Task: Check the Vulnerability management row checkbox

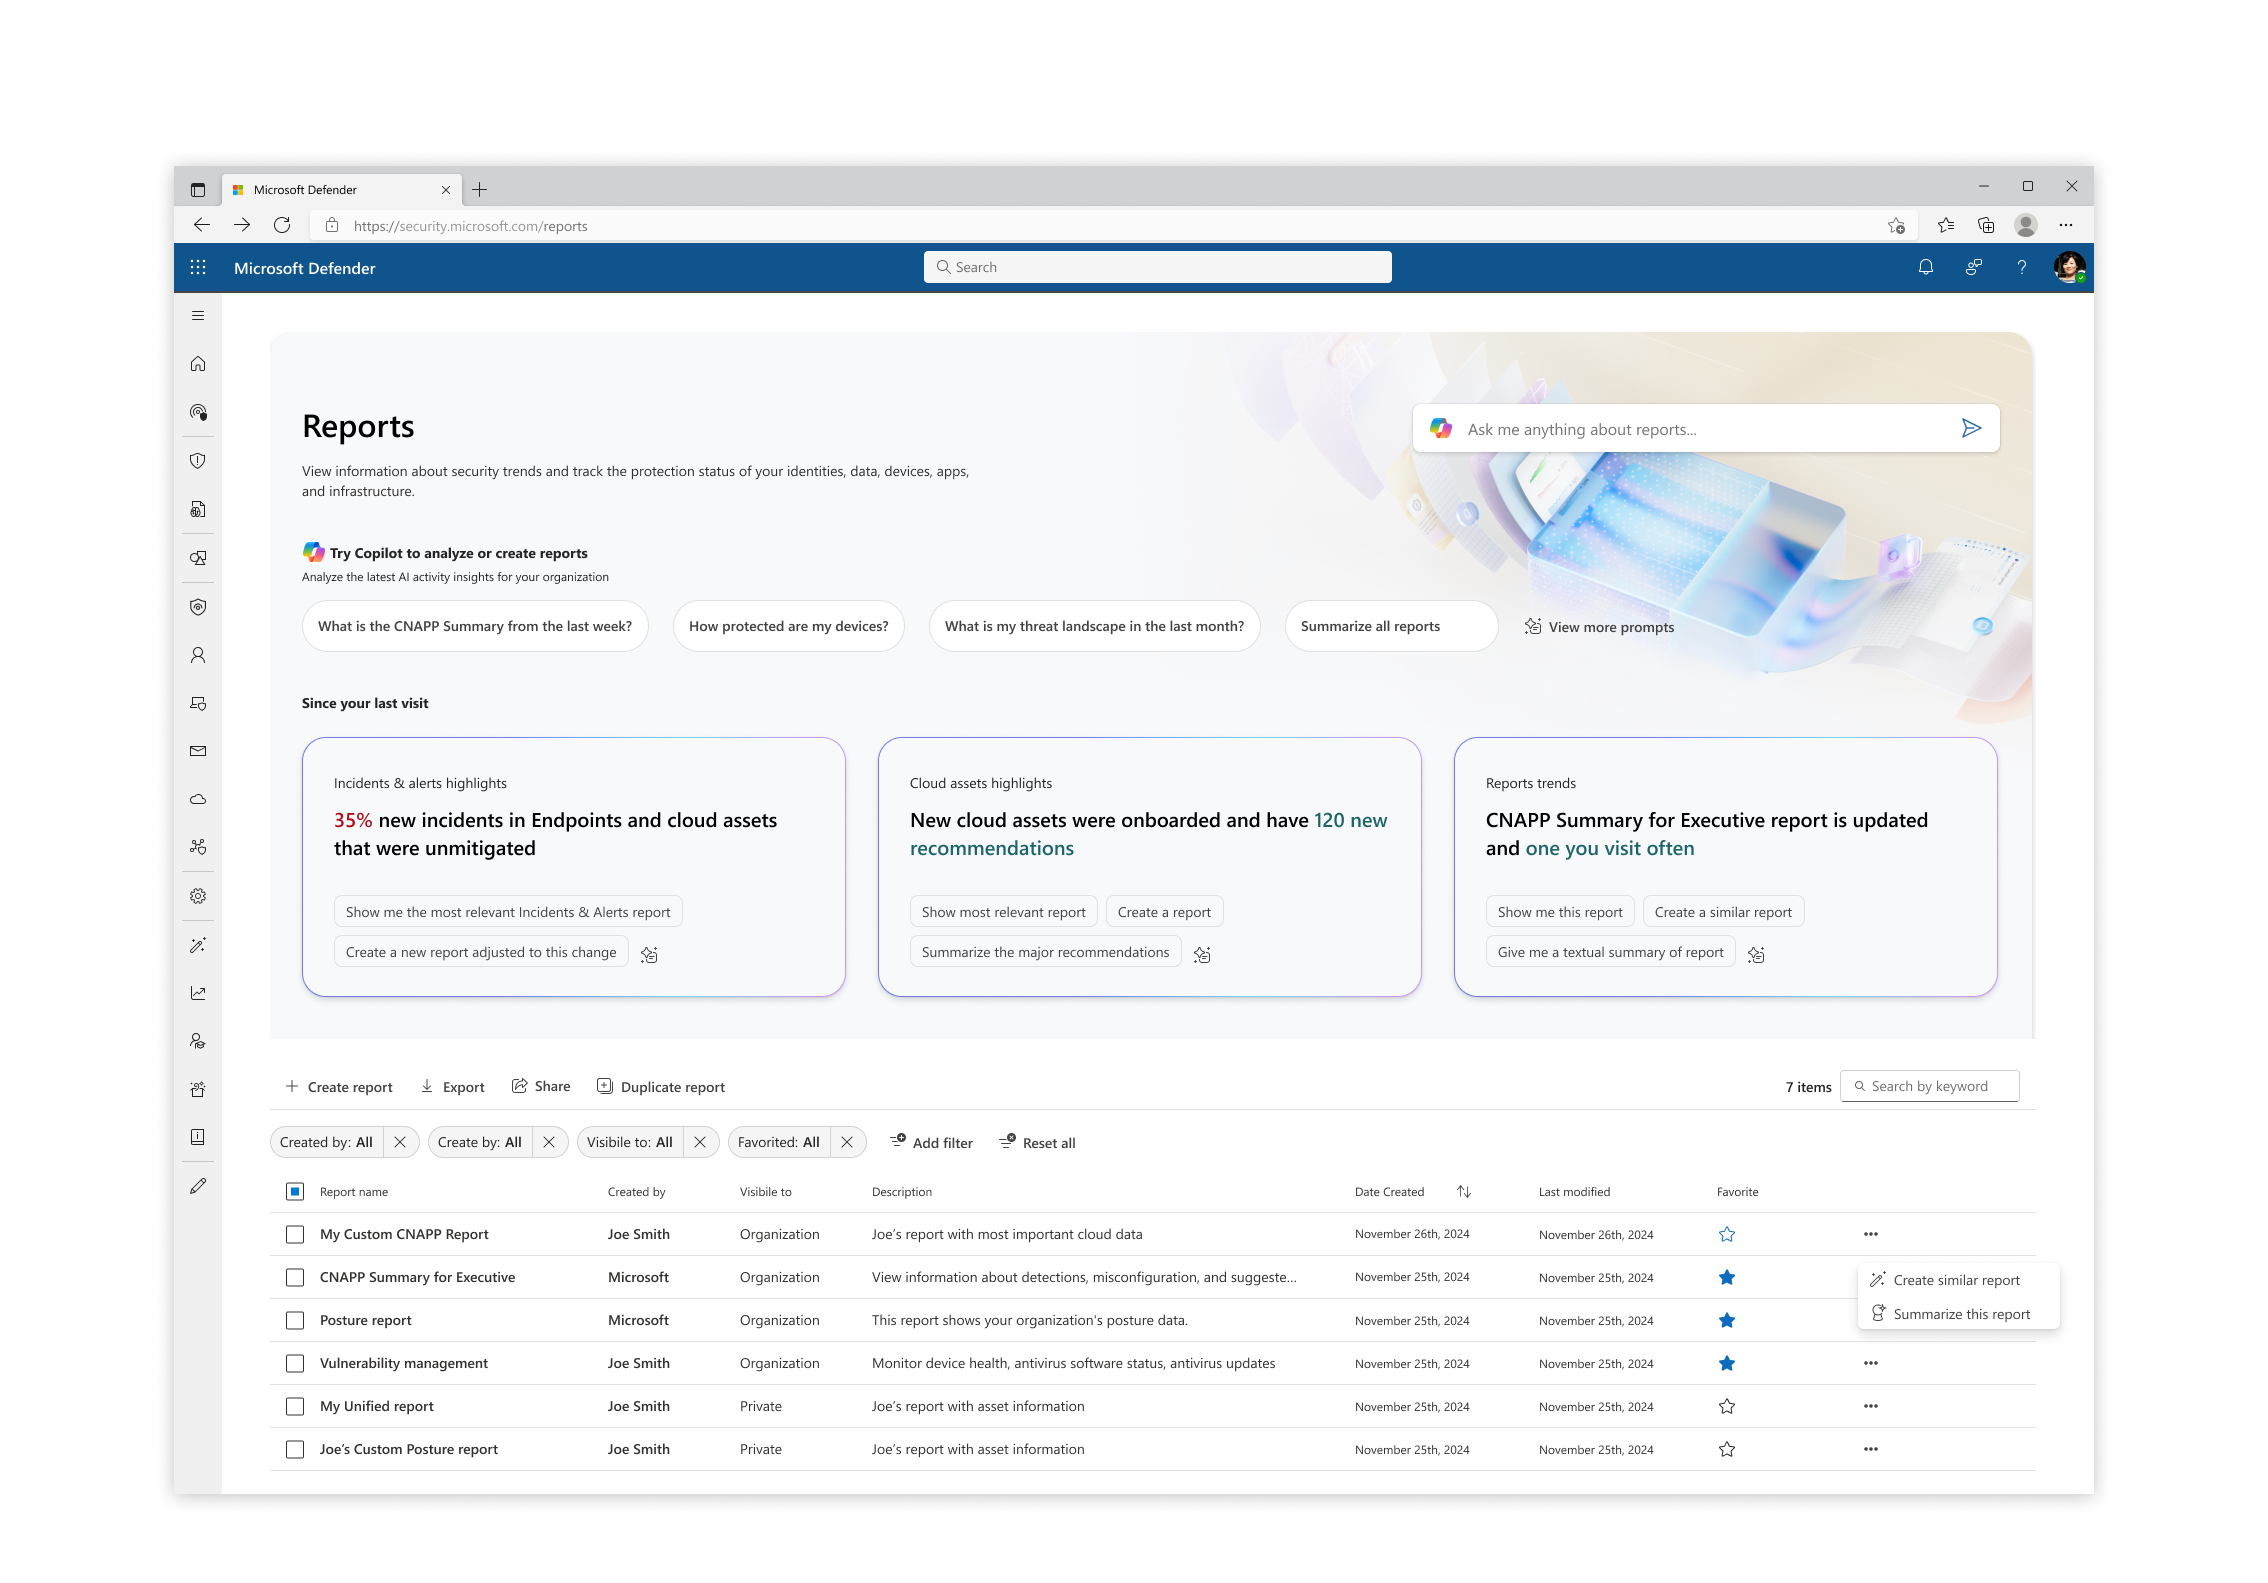Action: coord(295,1363)
